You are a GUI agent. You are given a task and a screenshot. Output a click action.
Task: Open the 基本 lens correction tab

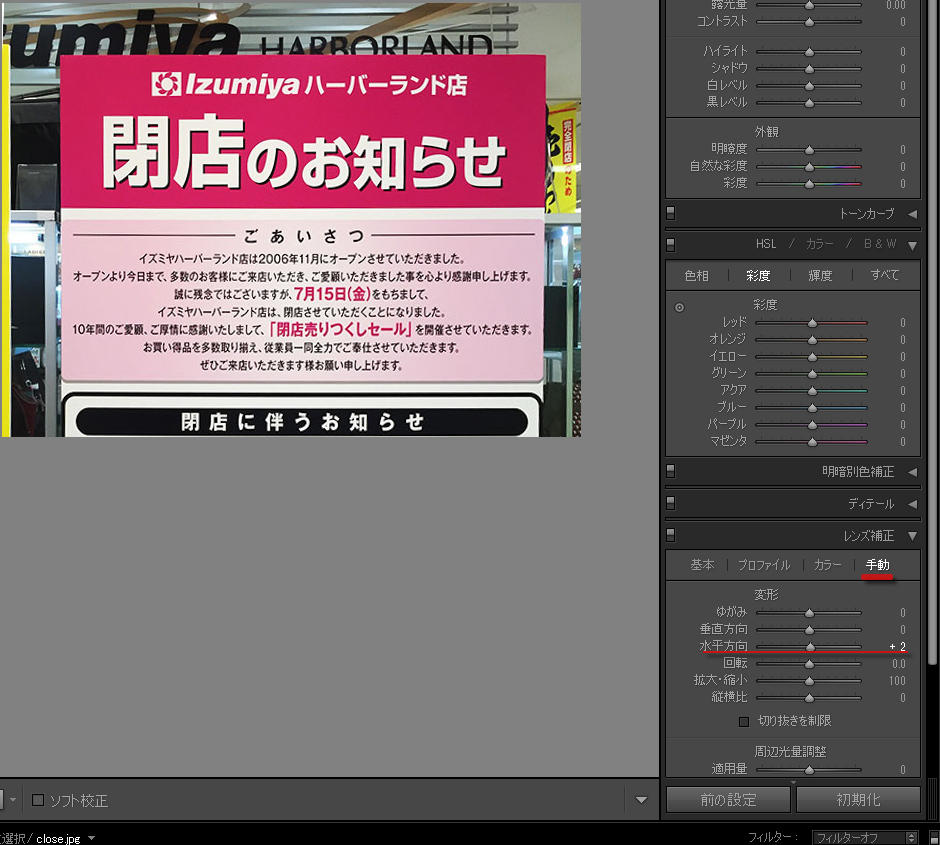pos(702,565)
